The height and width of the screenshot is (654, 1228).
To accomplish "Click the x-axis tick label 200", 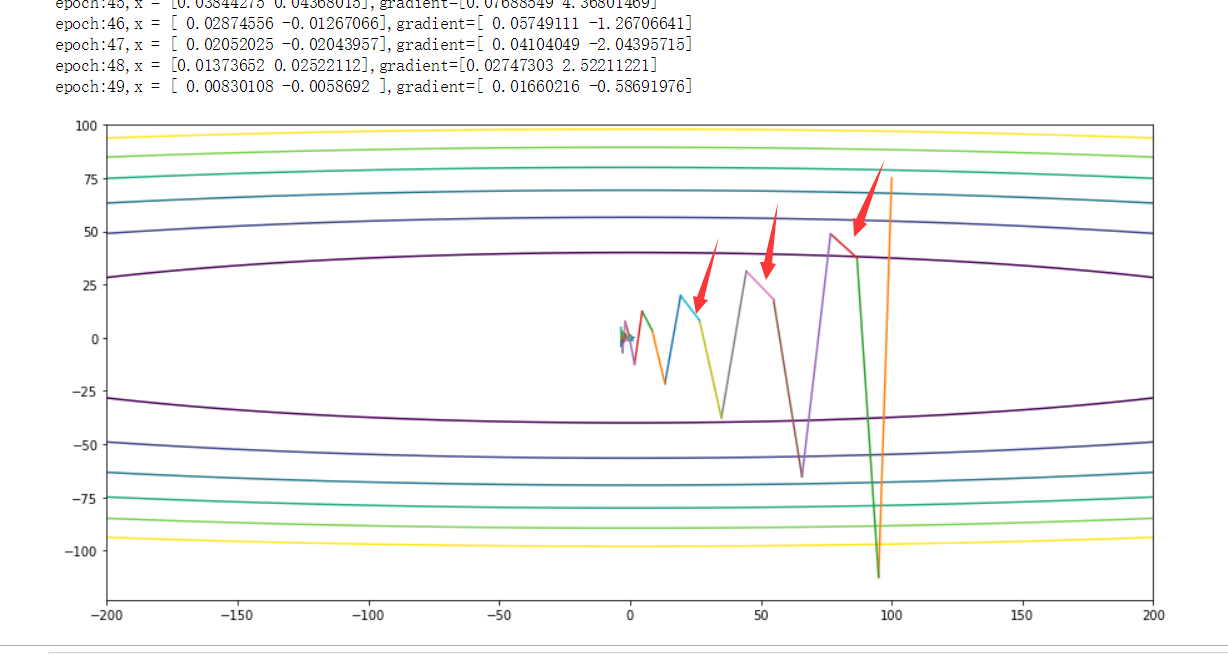I will 1153,615.
